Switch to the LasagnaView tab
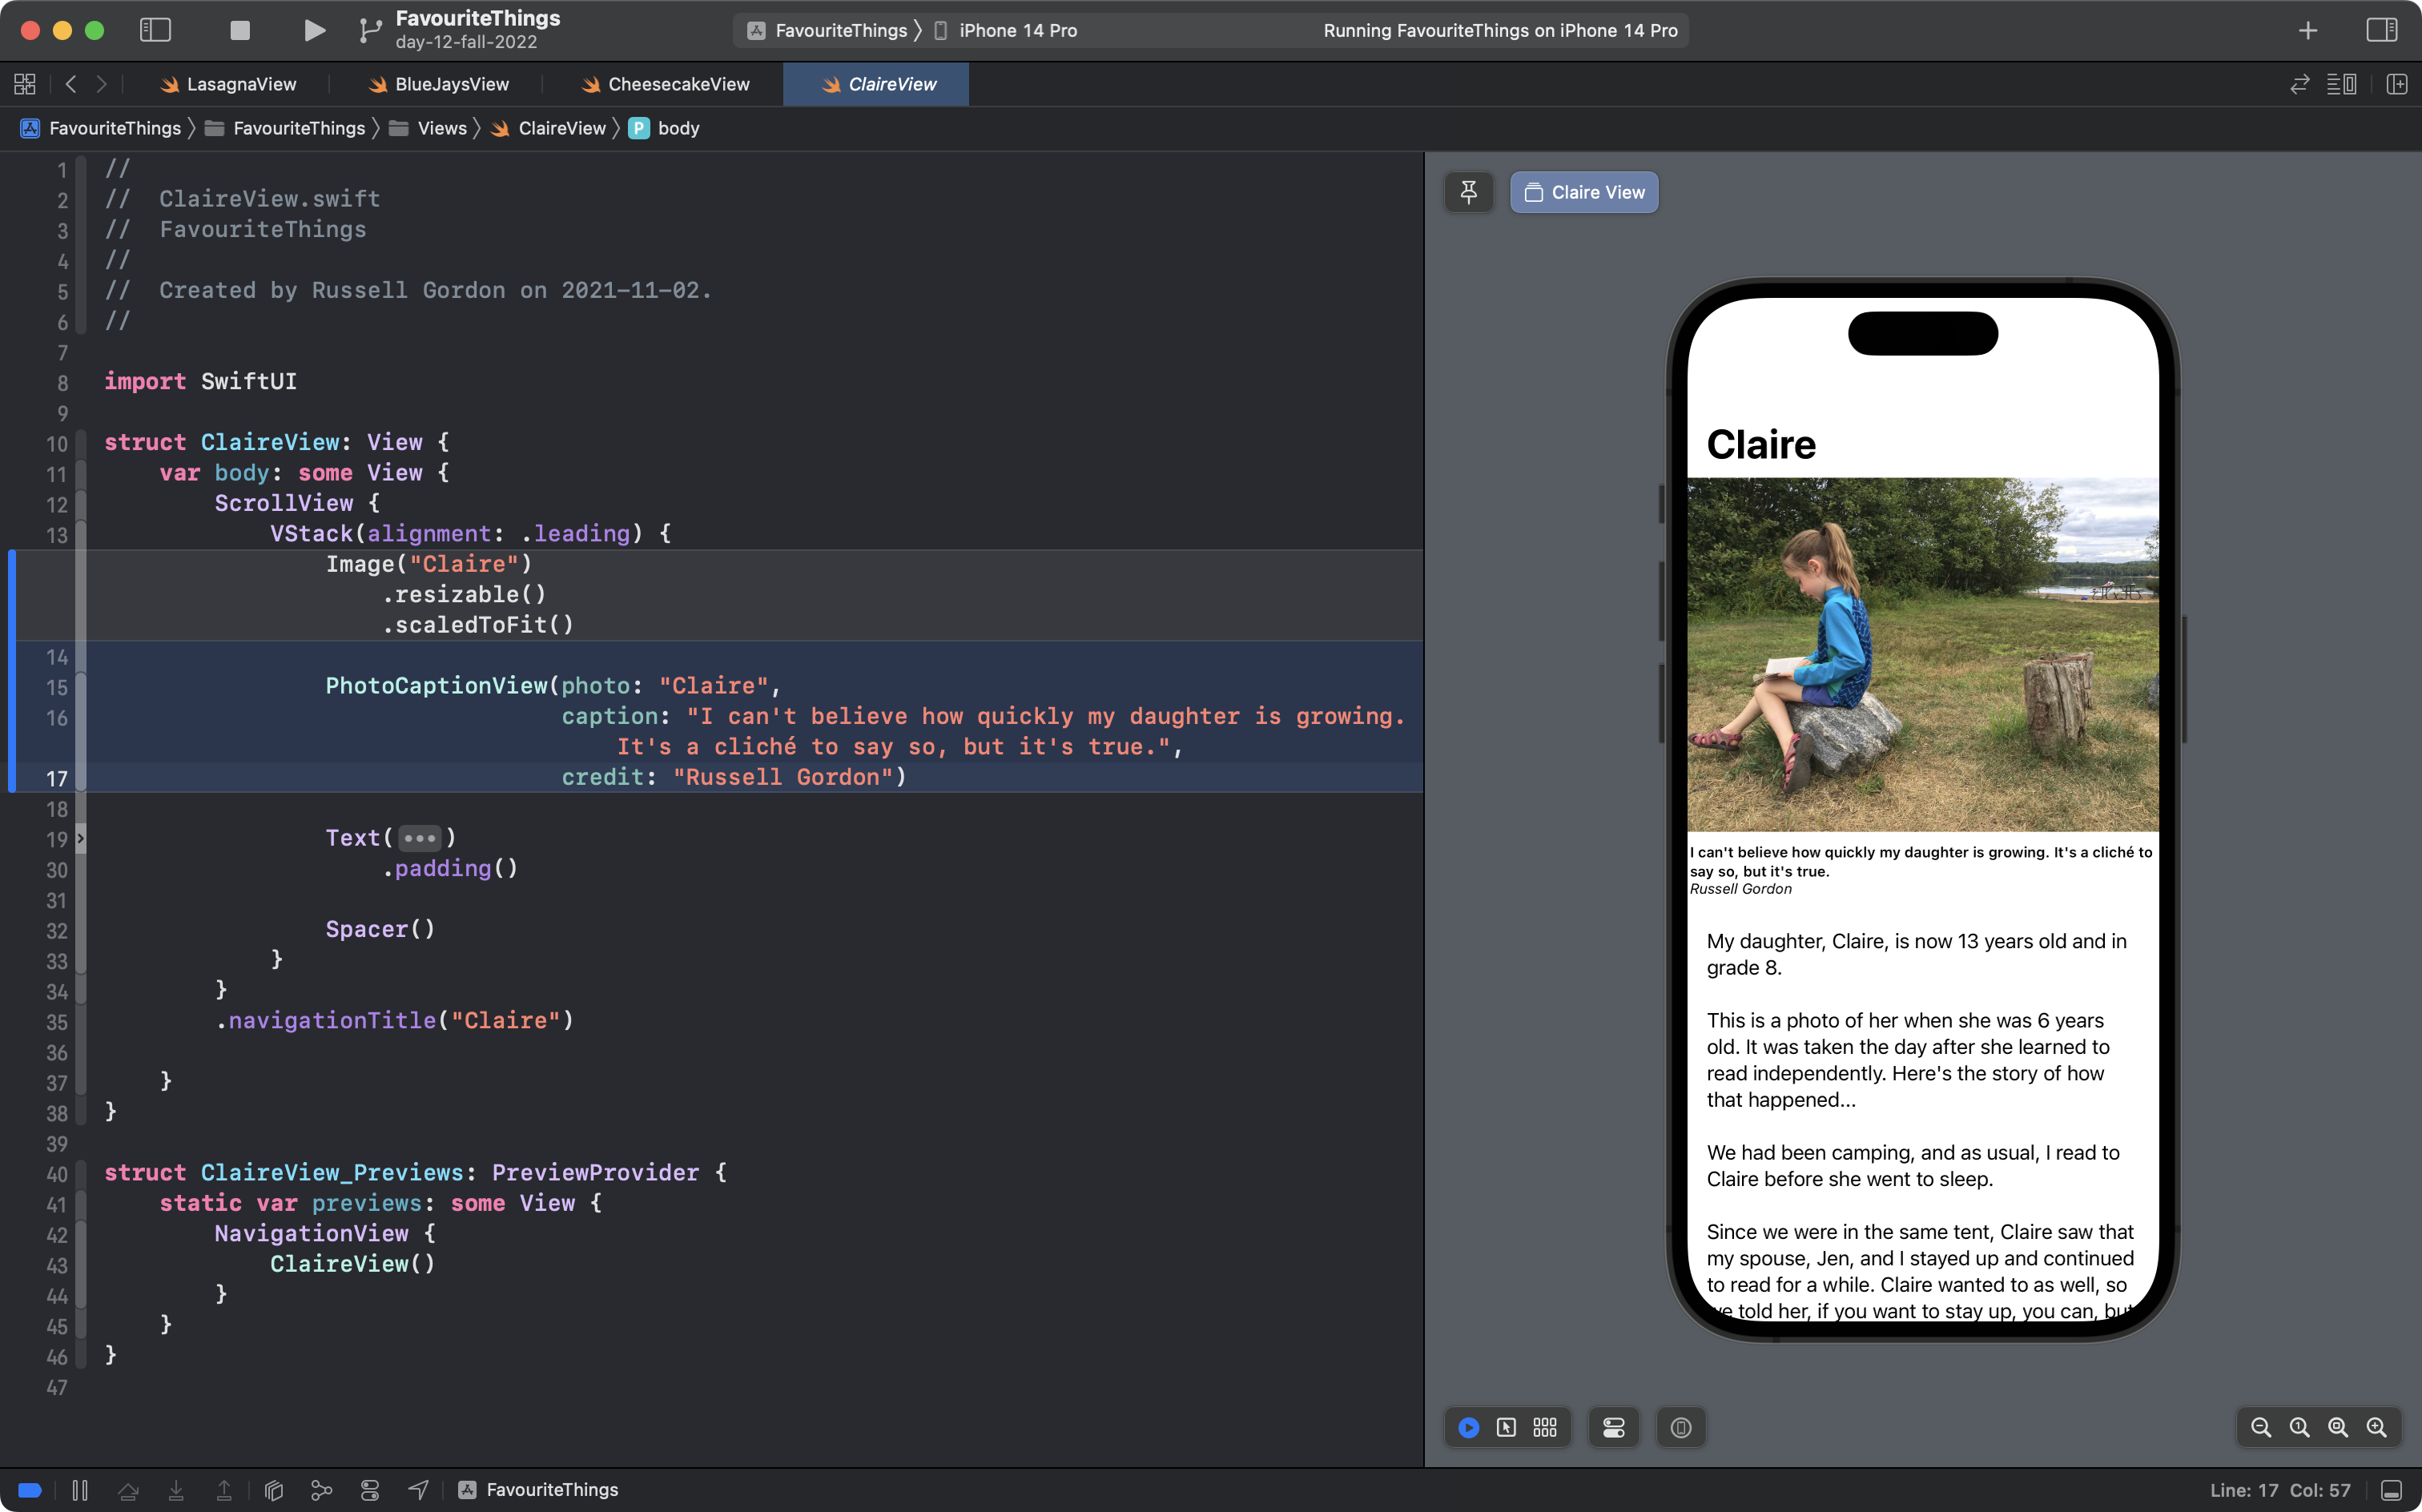This screenshot has height=1512, width=2422. (x=240, y=84)
